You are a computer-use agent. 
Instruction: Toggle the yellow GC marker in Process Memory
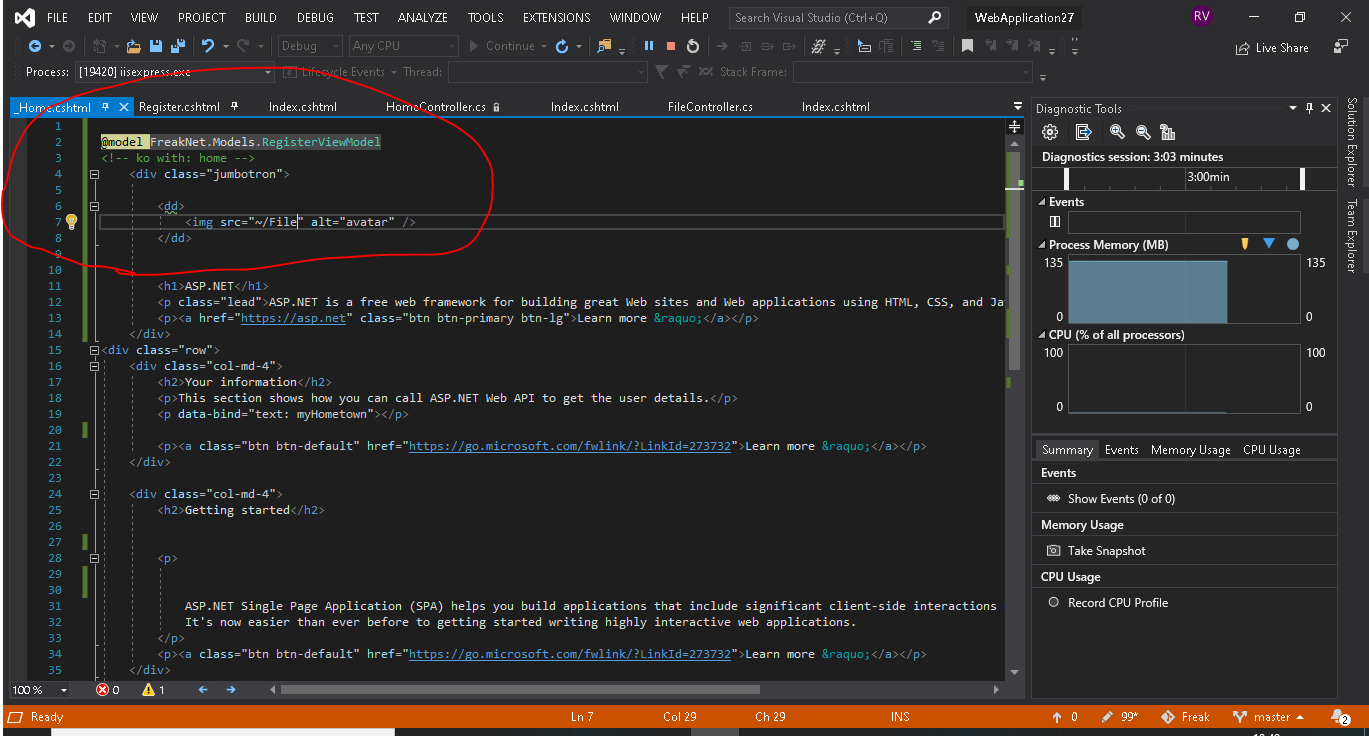click(1245, 244)
